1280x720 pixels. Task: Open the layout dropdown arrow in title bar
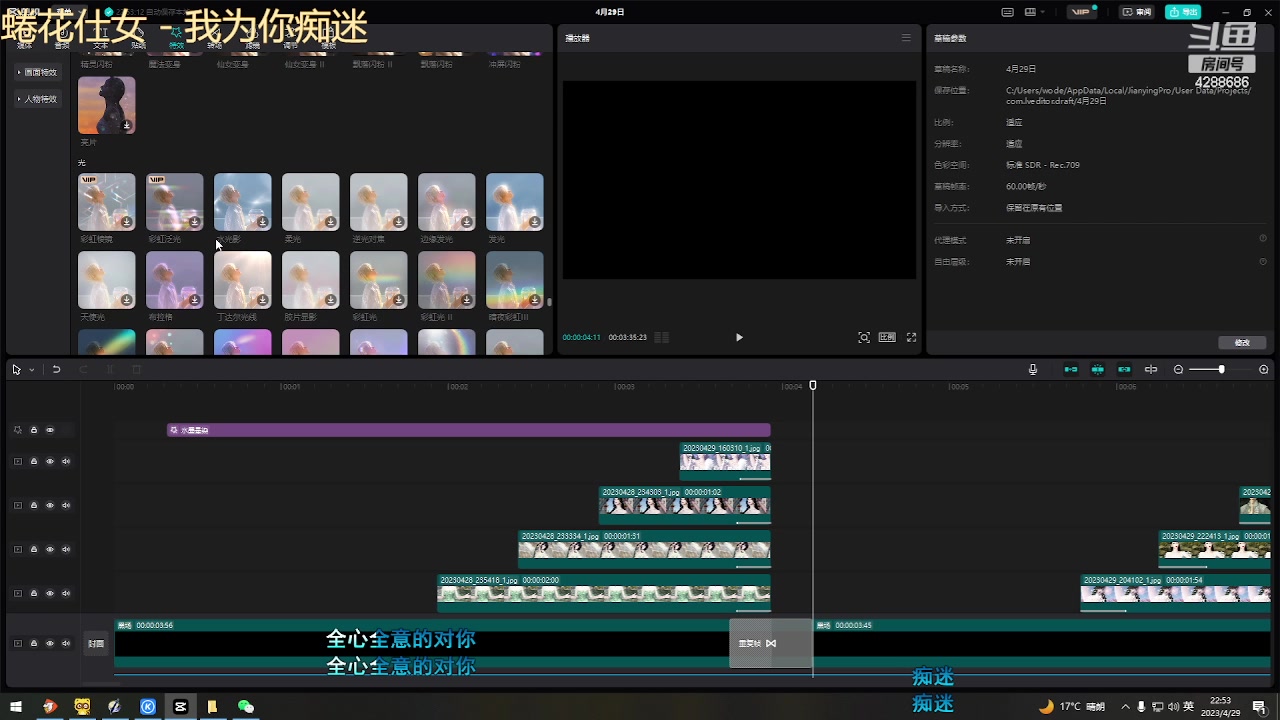click(1043, 12)
